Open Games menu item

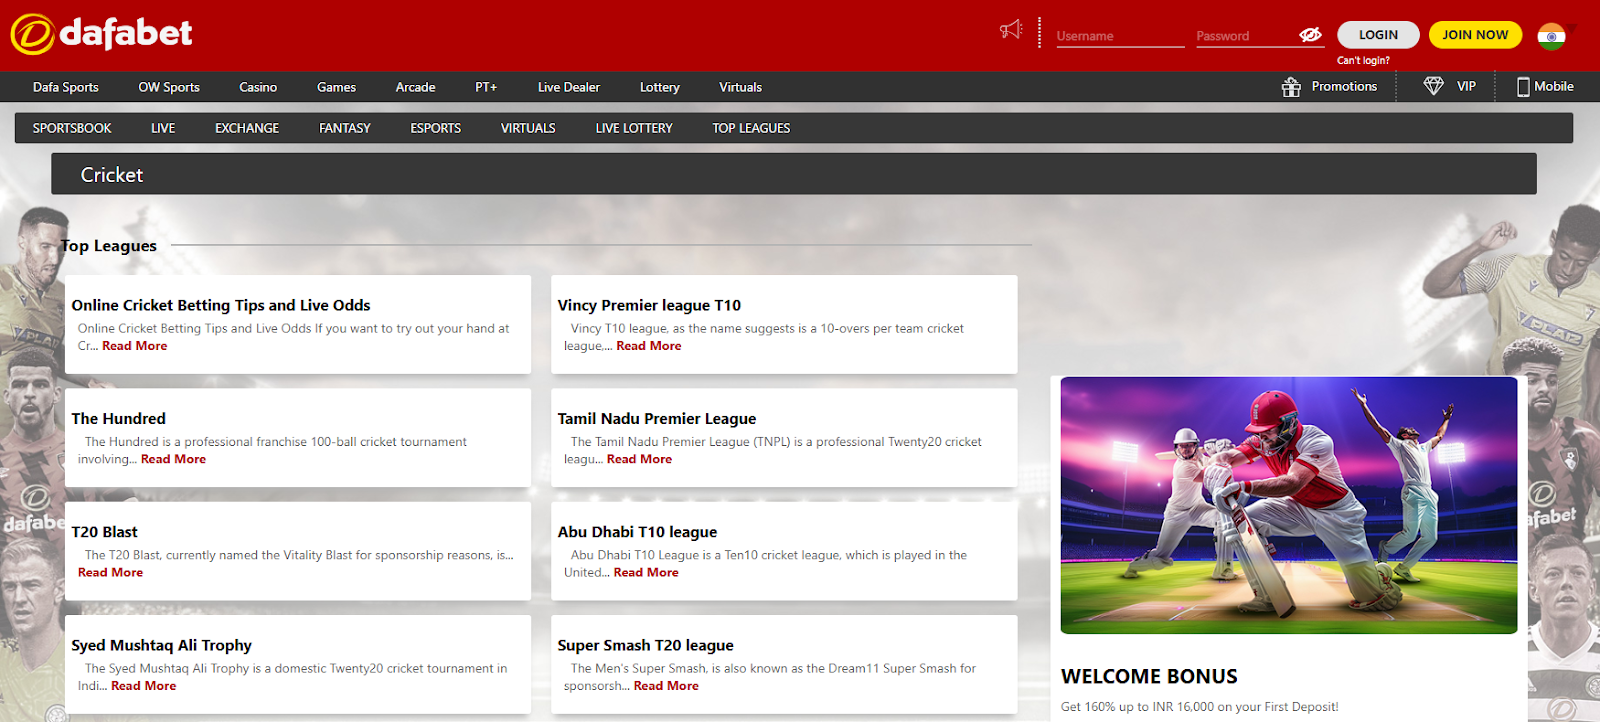(x=336, y=87)
